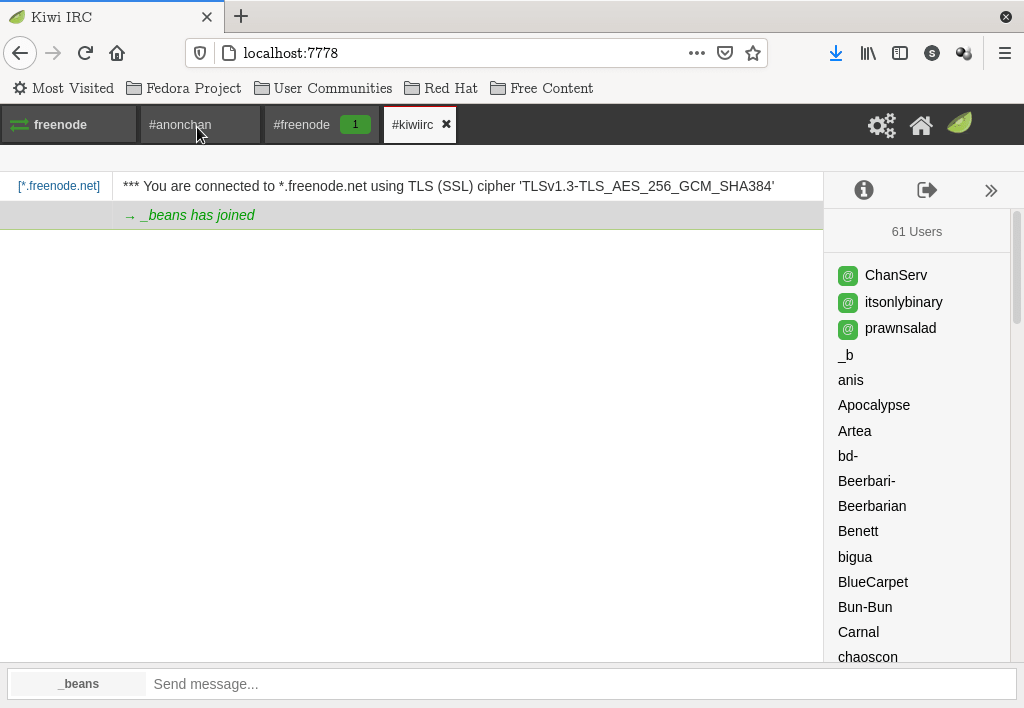Open the page actions ellipsis menu

pos(696,53)
